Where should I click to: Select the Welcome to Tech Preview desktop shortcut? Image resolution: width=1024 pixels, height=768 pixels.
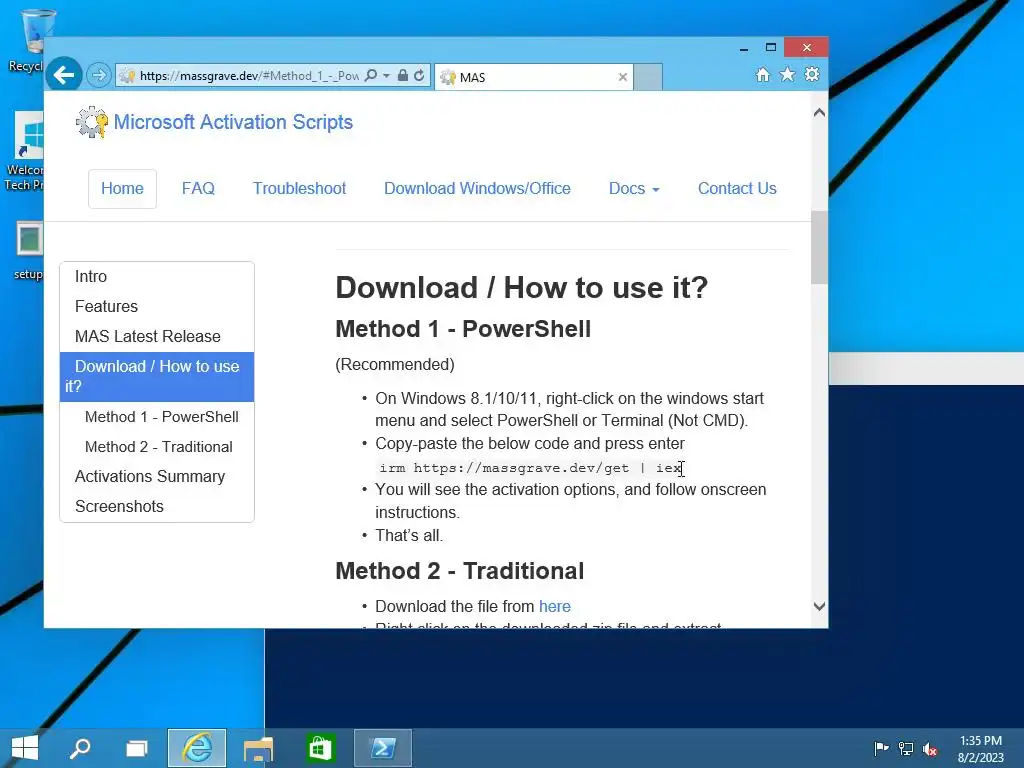[x=24, y=152]
